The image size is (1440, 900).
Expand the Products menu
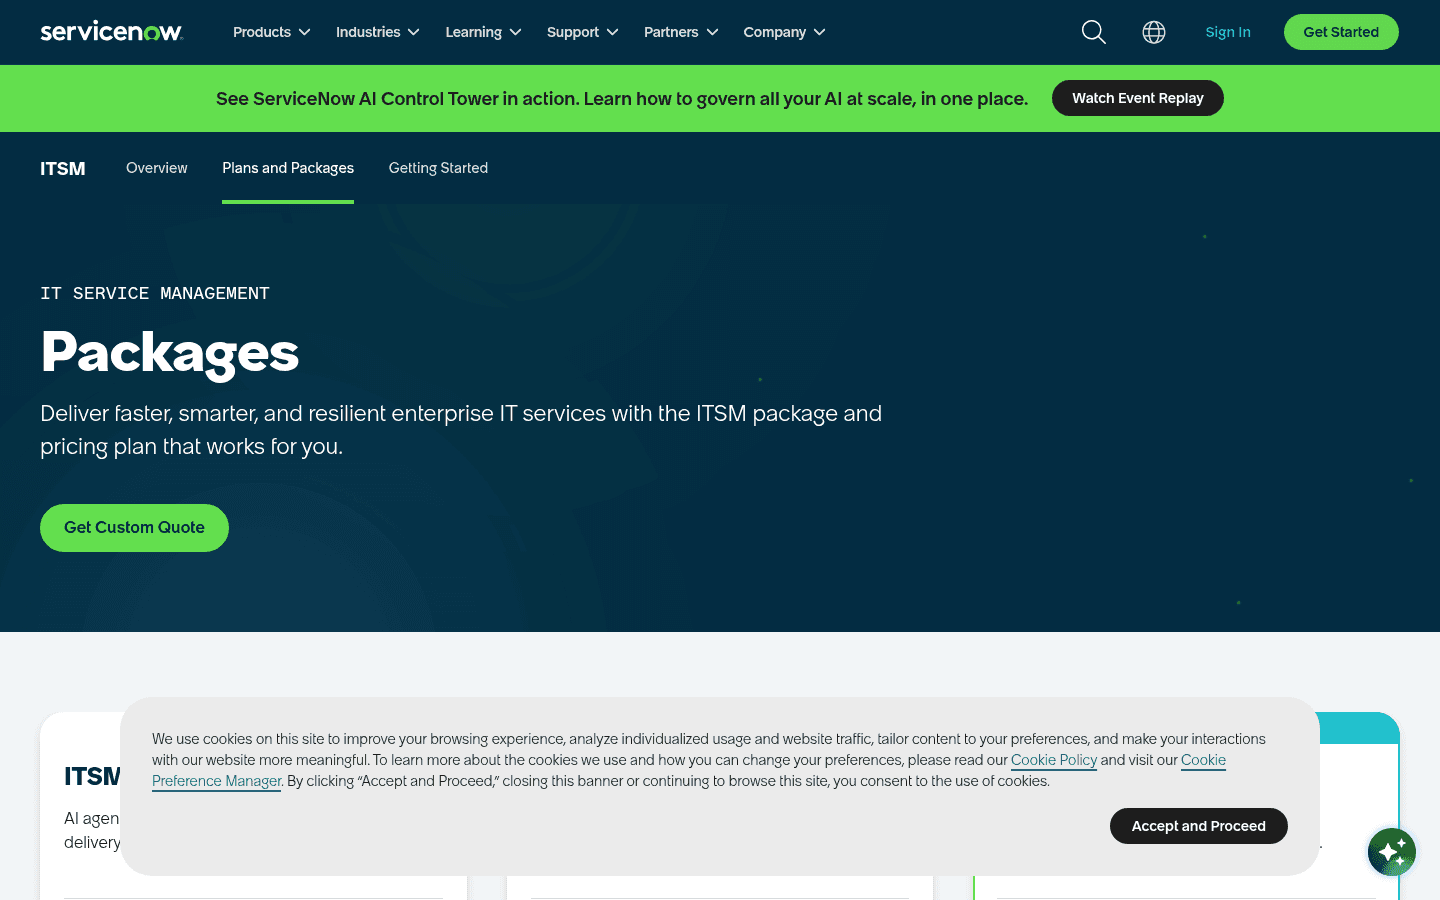point(272,32)
